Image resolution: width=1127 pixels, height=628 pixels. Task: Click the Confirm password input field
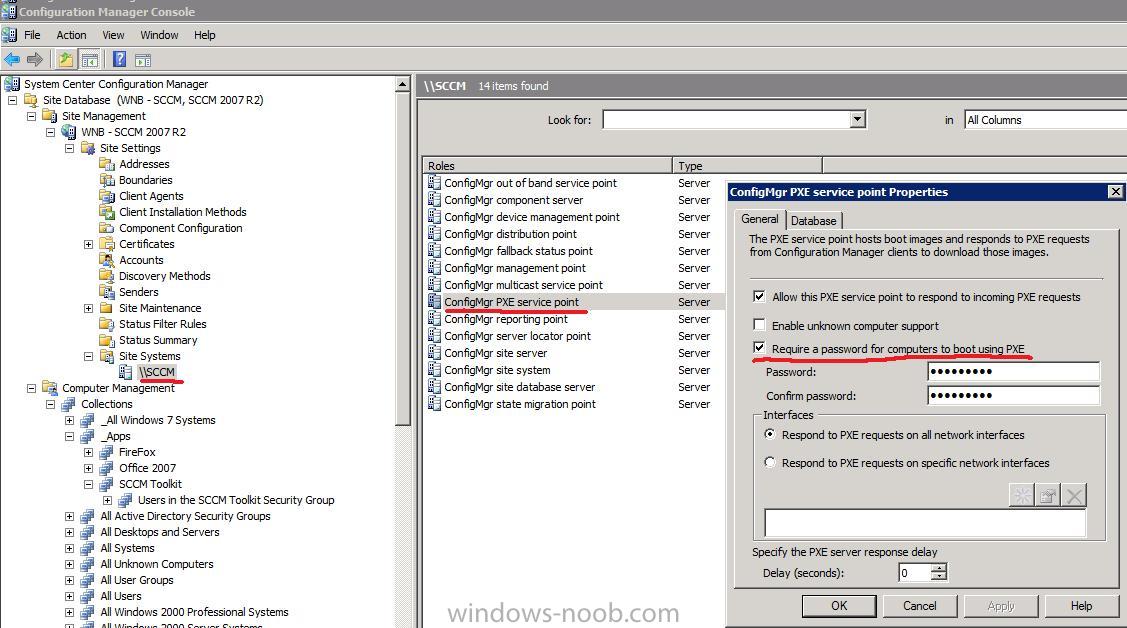(1013, 395)
